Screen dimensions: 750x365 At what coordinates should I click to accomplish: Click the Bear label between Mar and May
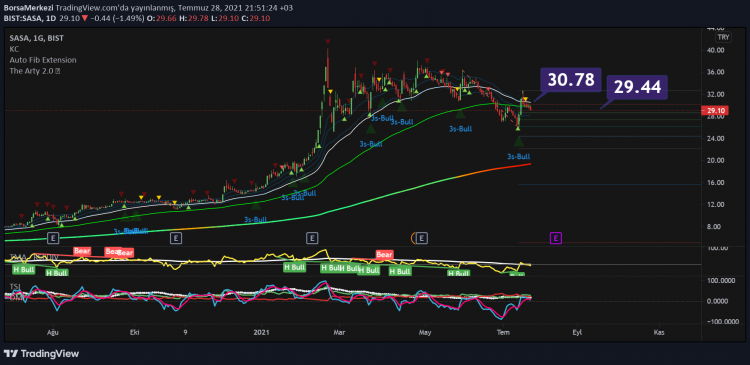click(x=385, y=255)
